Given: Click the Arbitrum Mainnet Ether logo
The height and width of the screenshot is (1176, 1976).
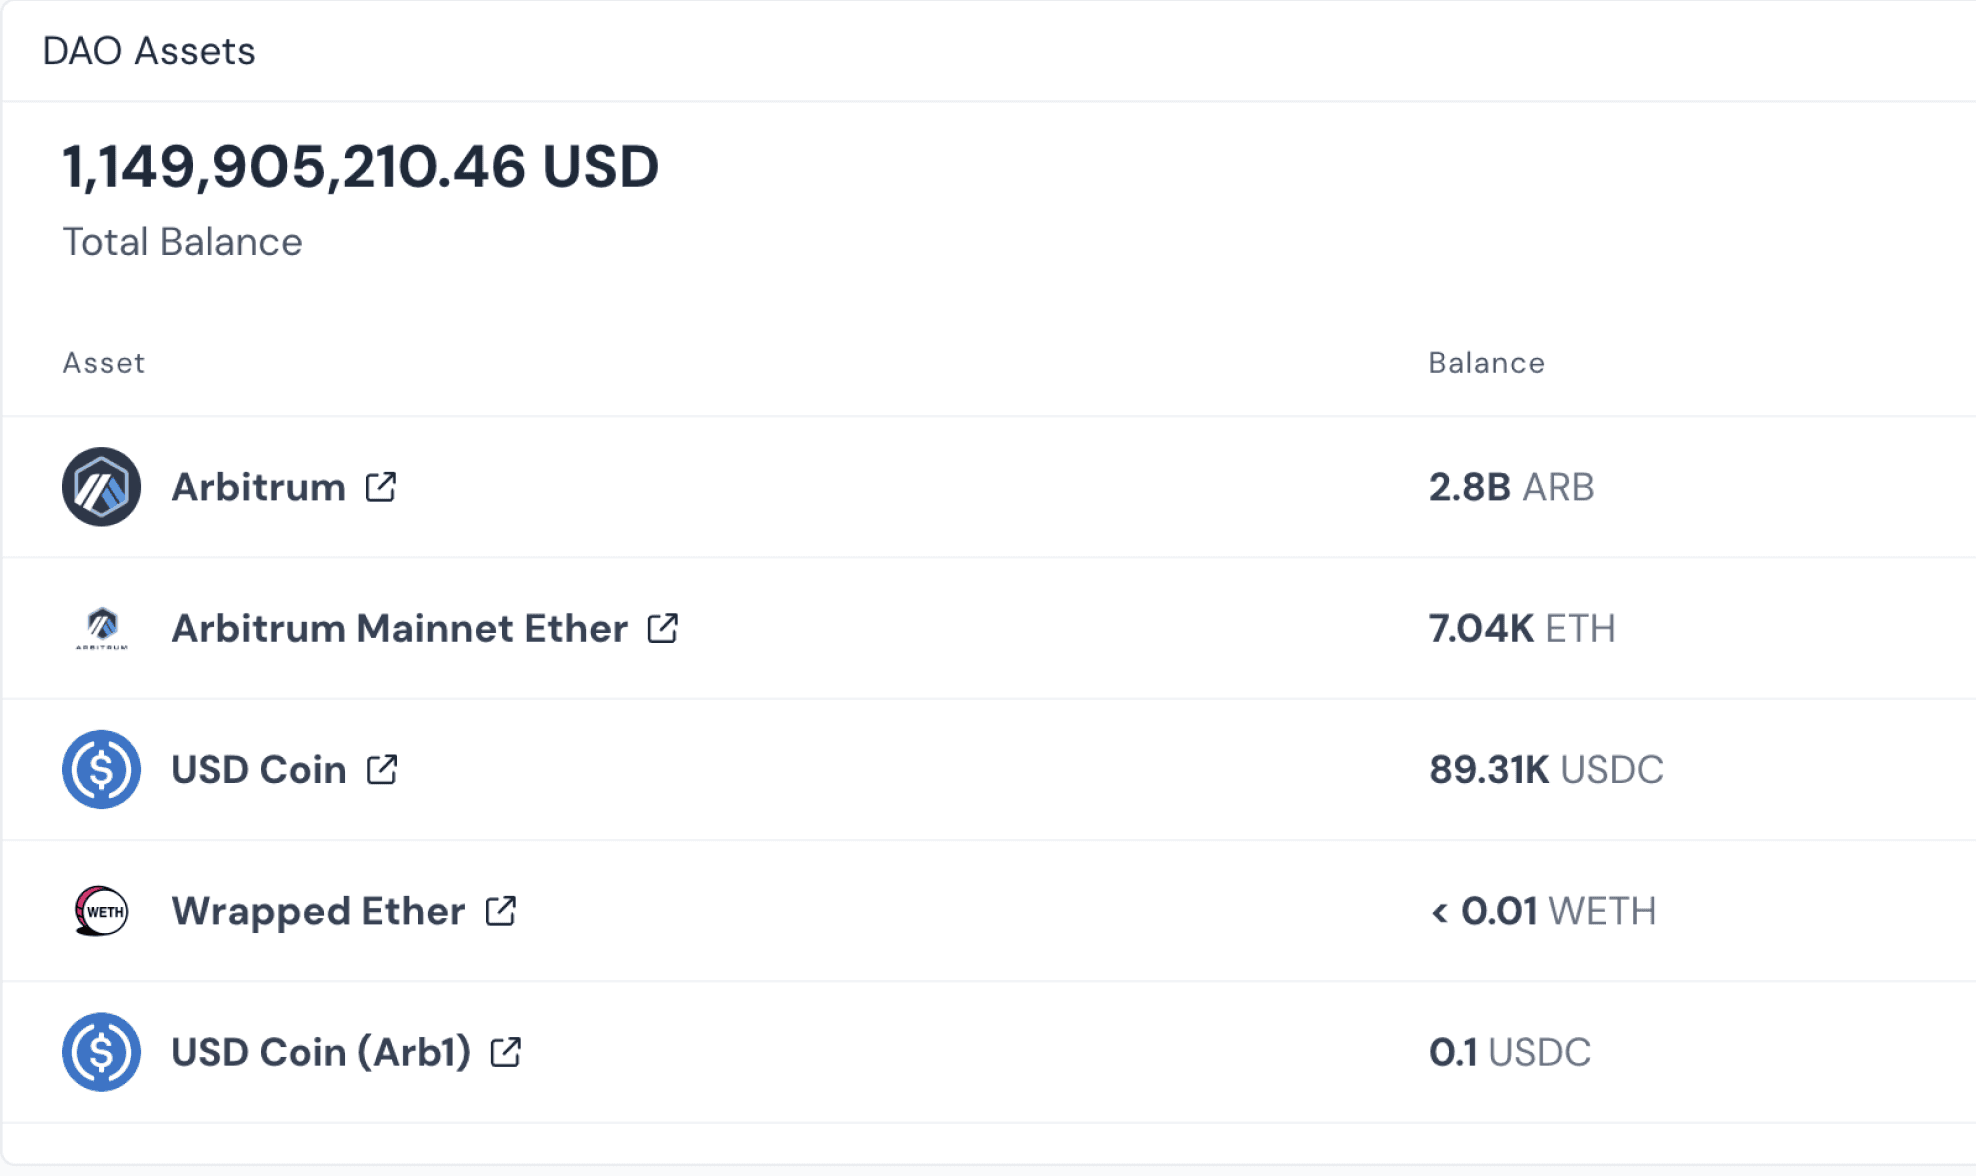Looking at the screenshot, I should click(x=101, y=628).
